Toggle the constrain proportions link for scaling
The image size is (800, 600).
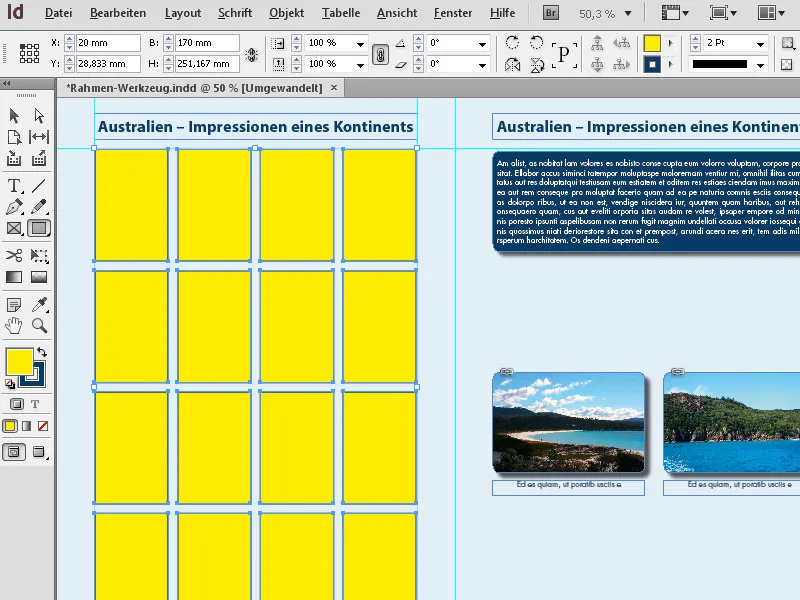[x=380, y=55]
